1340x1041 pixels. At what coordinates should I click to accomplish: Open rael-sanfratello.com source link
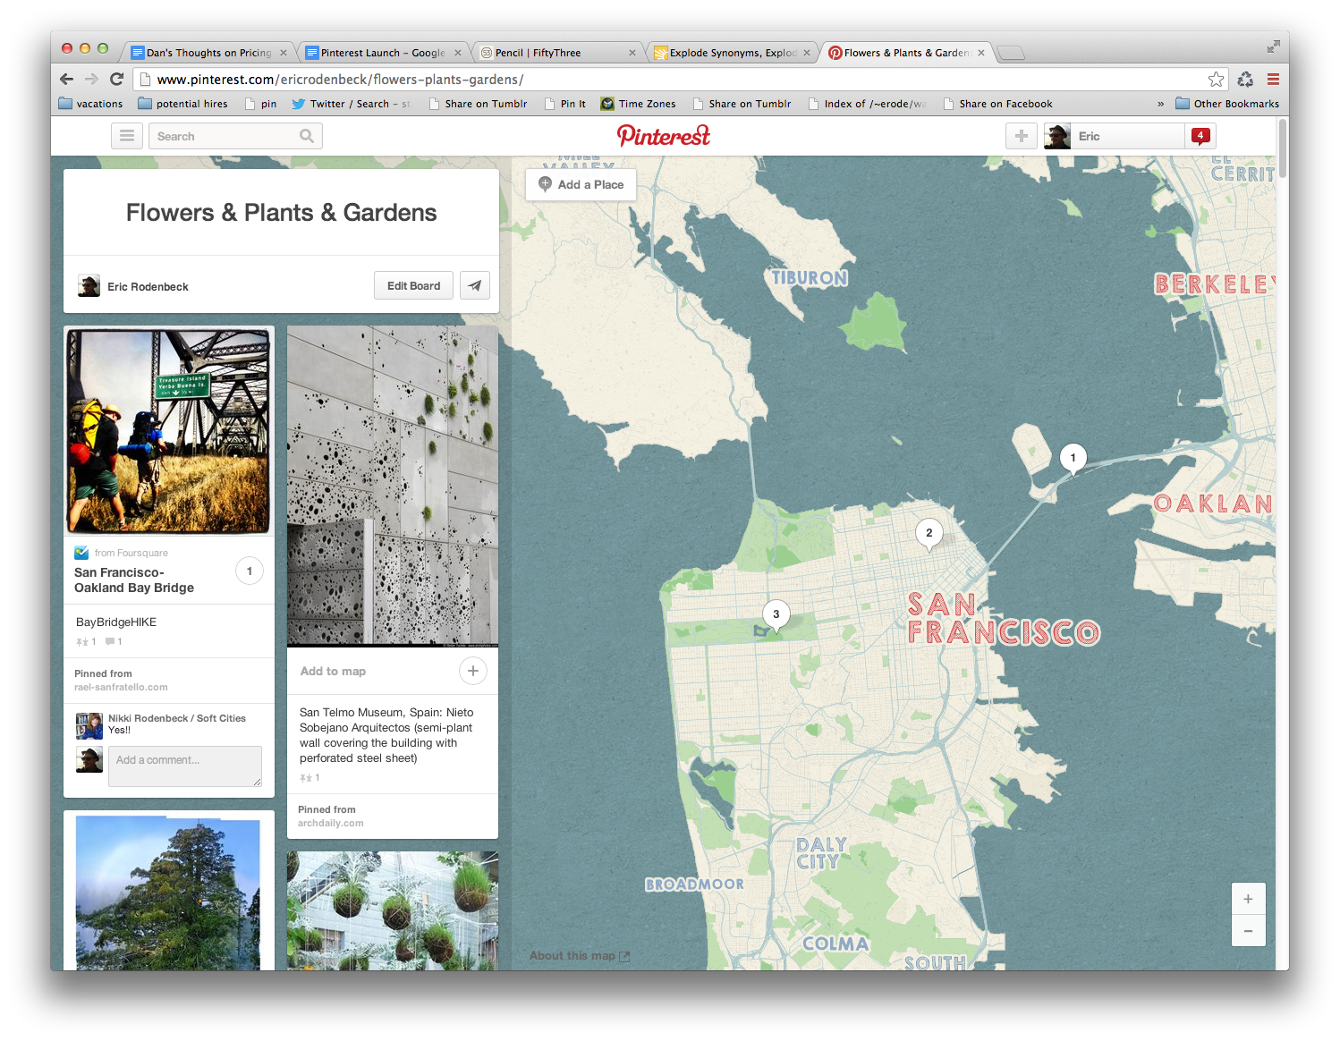121,687
